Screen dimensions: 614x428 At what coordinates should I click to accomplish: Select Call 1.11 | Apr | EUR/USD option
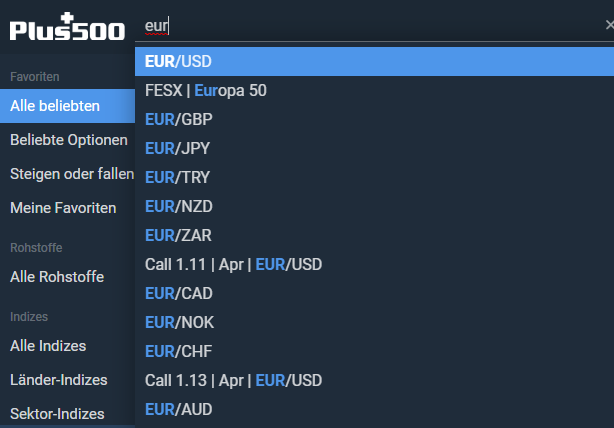coord(374,264)
